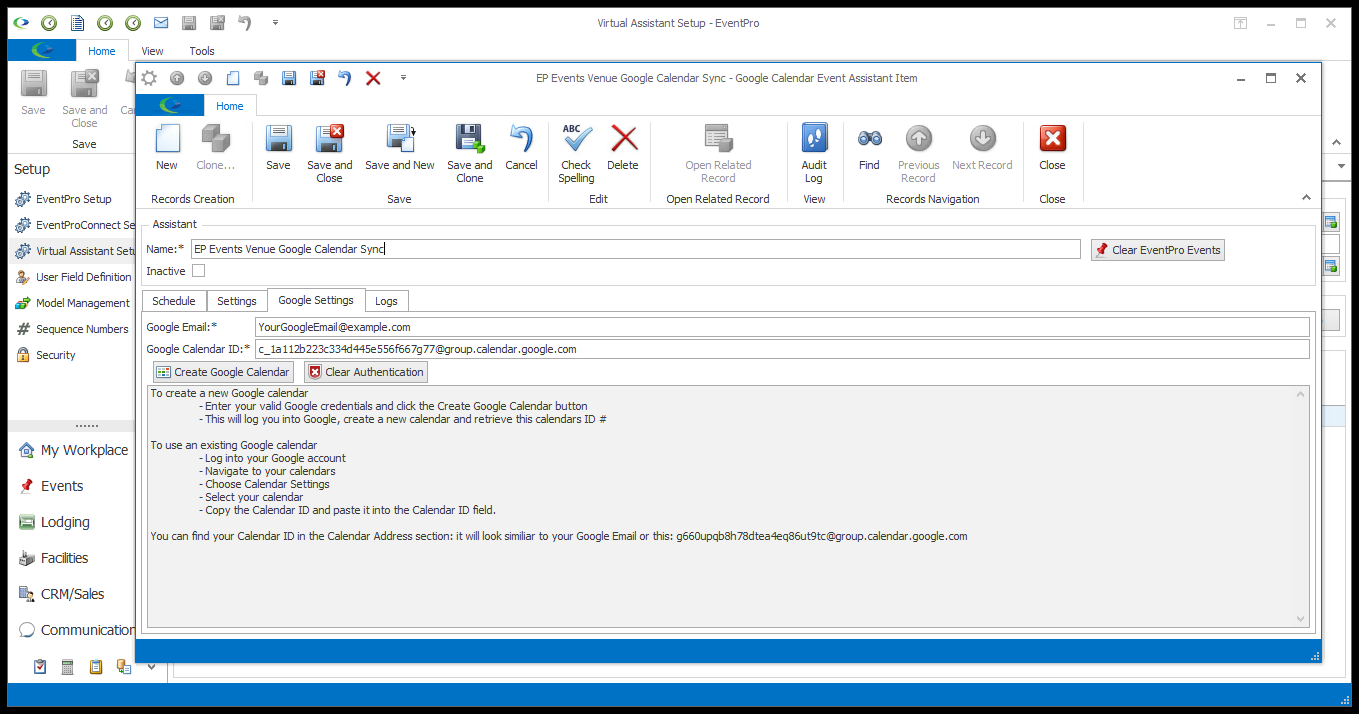Image resolution: width=1359 pixels, height=714 pixels.
Task: Open the Audit Log
Action: pos(814,153)
